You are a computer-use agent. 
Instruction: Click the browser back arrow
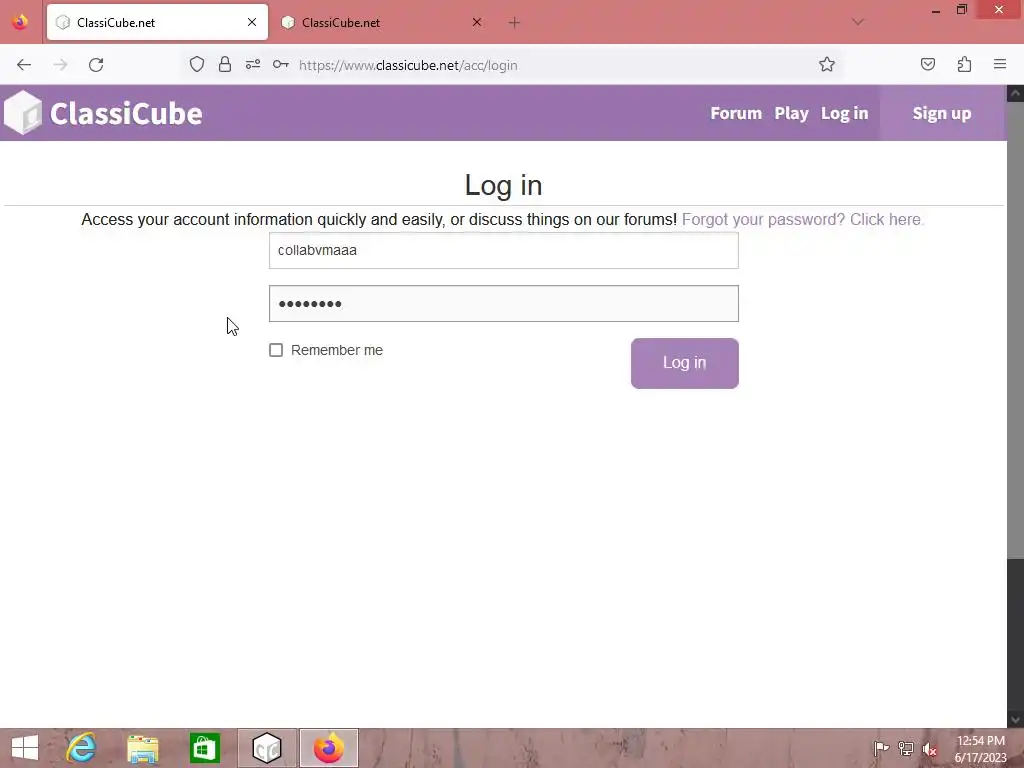[x=24, y=65]
